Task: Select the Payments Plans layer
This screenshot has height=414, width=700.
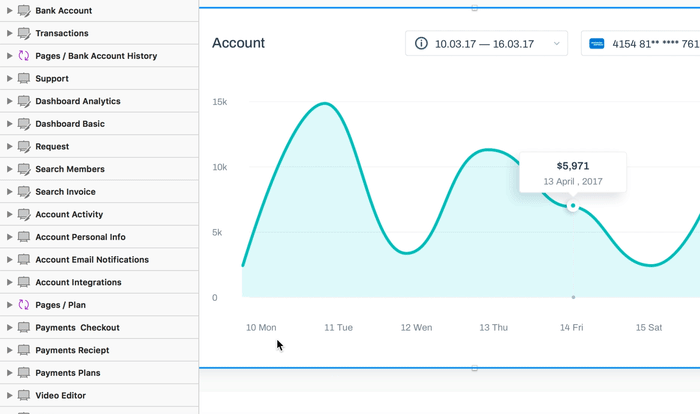Action: (x=99, y=373)
